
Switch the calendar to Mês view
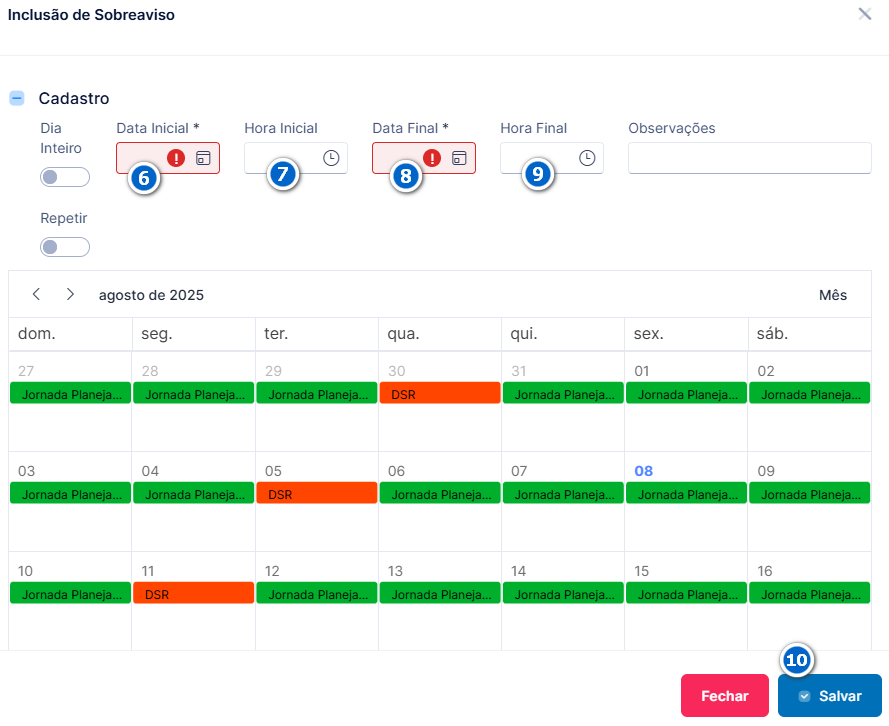pos(833,295)
